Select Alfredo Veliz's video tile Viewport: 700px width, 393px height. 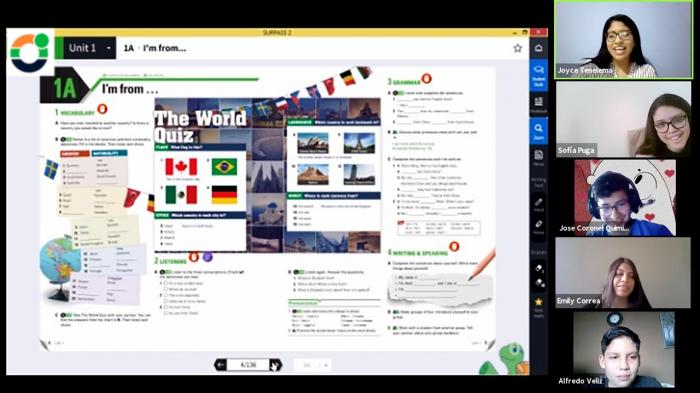[624, 349]
